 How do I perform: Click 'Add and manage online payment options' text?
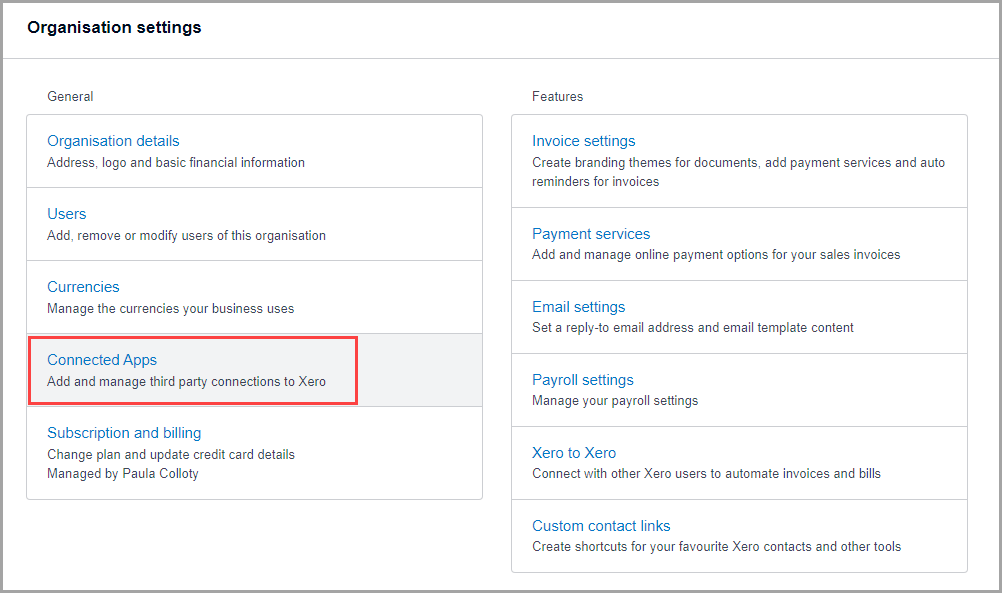tap(716, 254)
